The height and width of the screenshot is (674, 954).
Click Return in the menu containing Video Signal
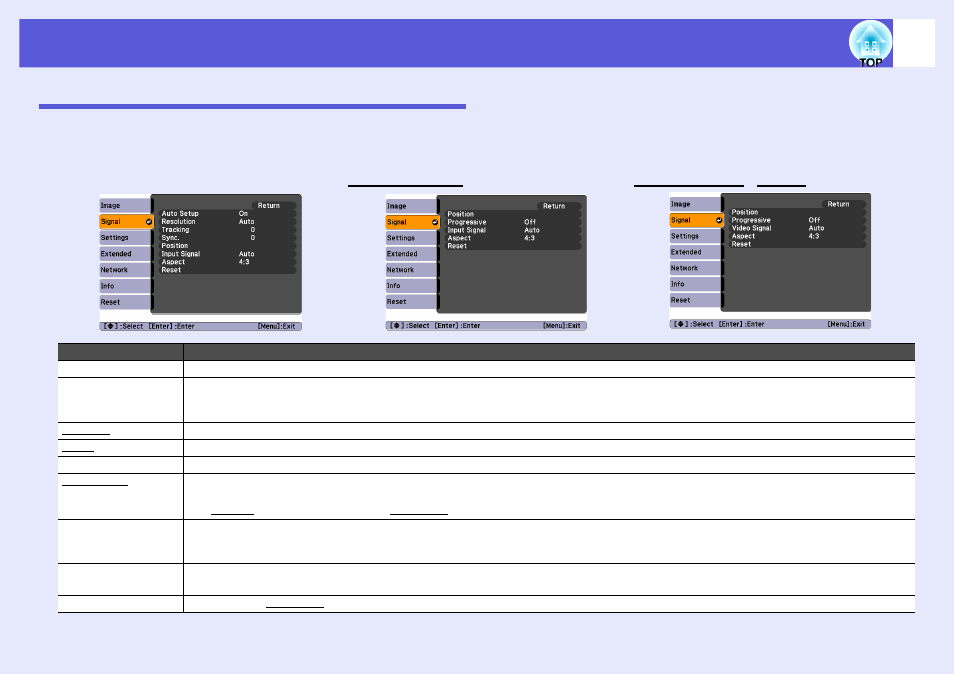point(838,204)
